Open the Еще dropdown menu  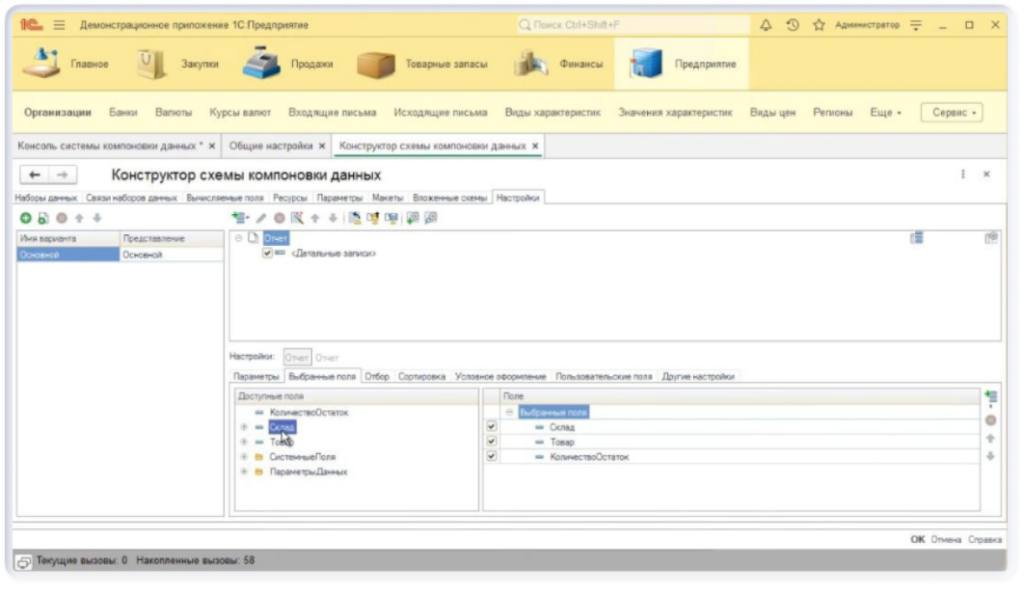pyautogui.click(x=885, y=113)
